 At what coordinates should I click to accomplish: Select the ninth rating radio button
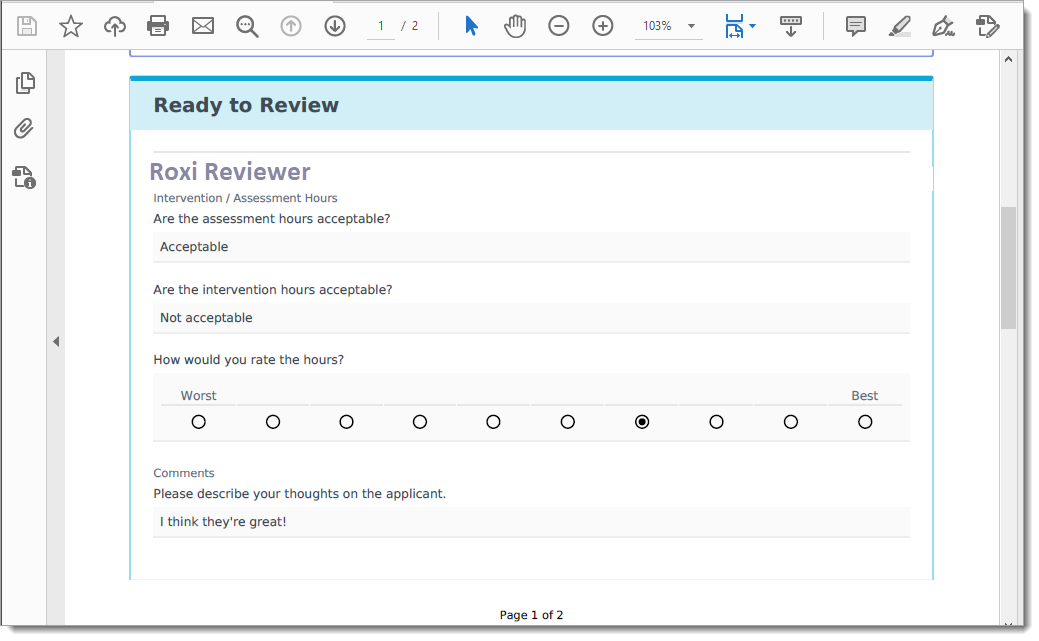point(791,422)
